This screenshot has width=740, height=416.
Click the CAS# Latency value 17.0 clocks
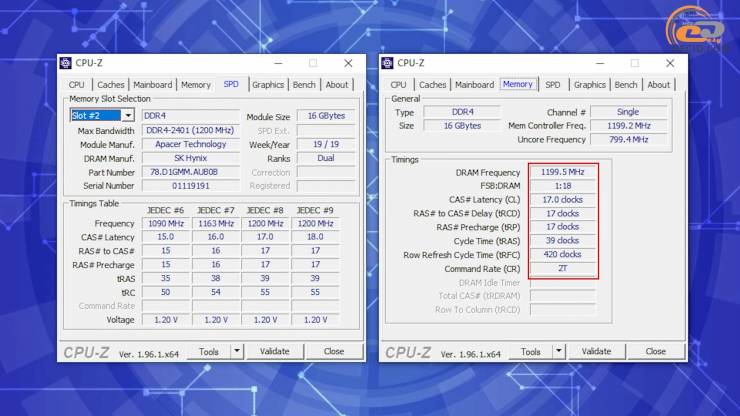pos(563,200)
